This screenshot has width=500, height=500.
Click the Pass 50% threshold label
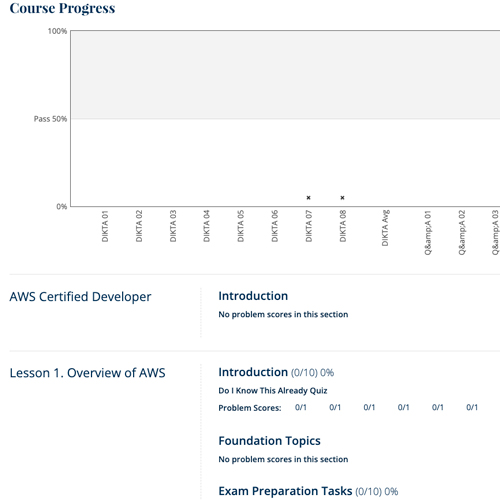pyautogui.click(x=50, y=119)
